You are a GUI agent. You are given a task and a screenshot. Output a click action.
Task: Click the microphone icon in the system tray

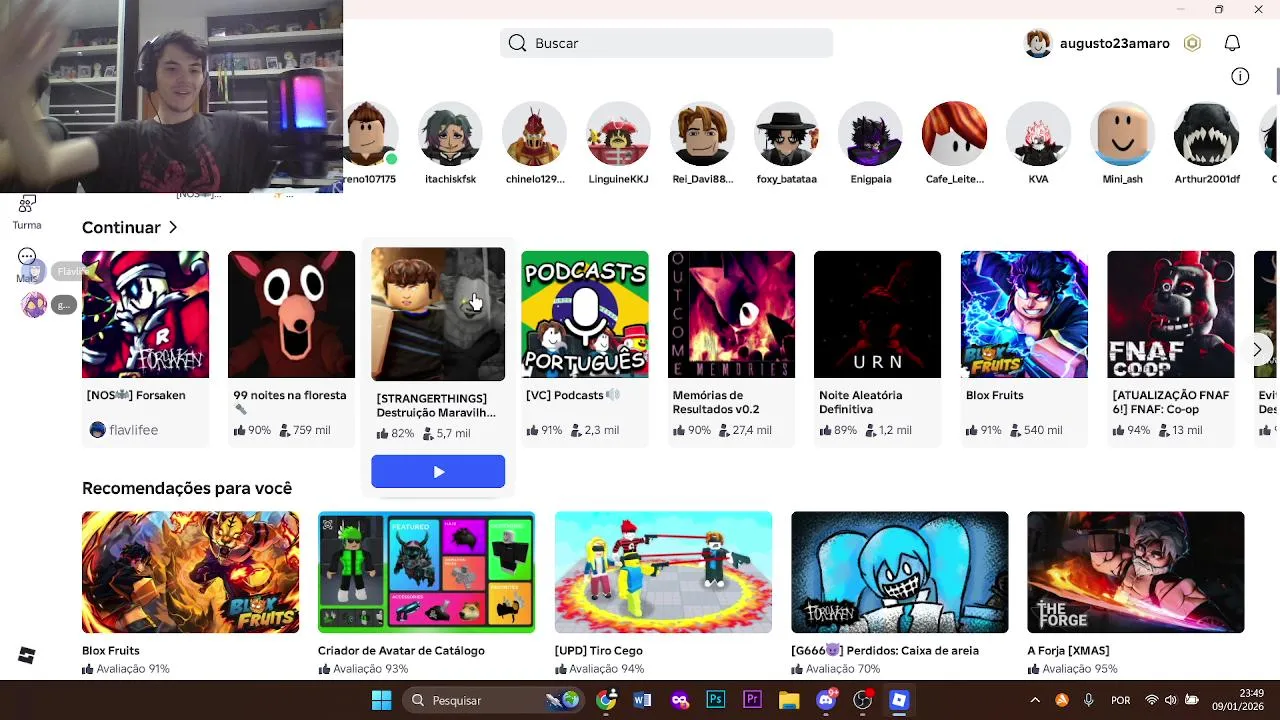[x=1088, y=700]
